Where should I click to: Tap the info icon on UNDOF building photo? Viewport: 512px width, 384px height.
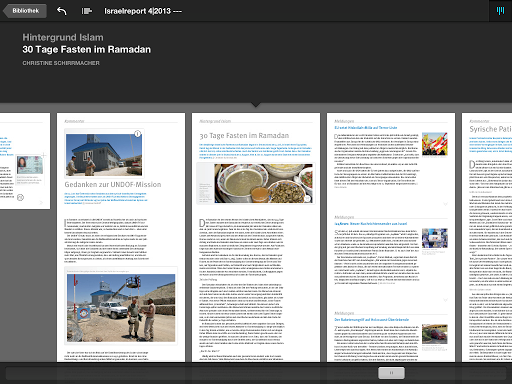point(137,134)
